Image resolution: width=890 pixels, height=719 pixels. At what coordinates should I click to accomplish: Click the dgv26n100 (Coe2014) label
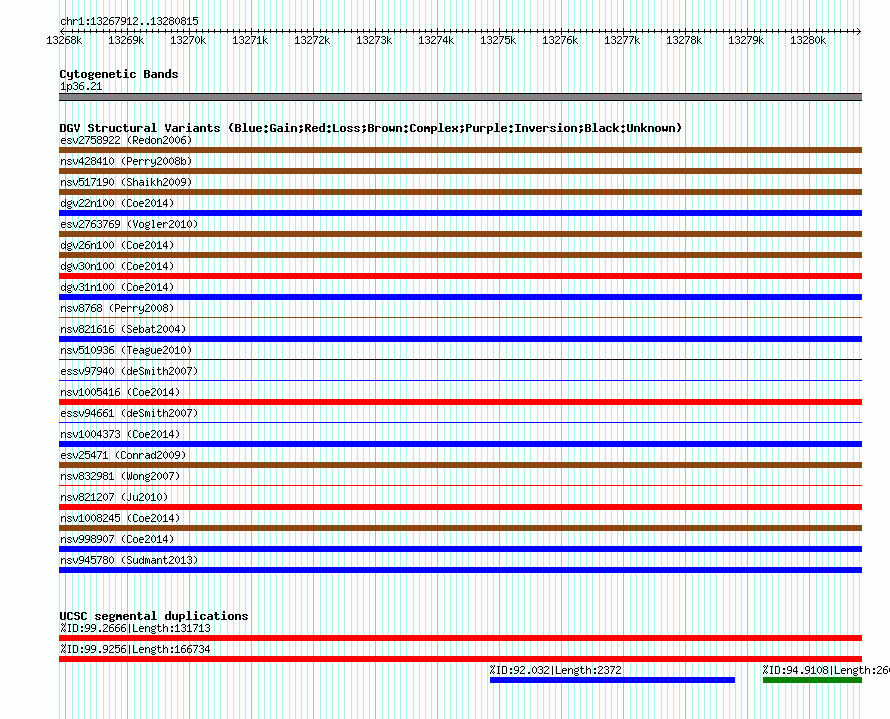point(117,245)
